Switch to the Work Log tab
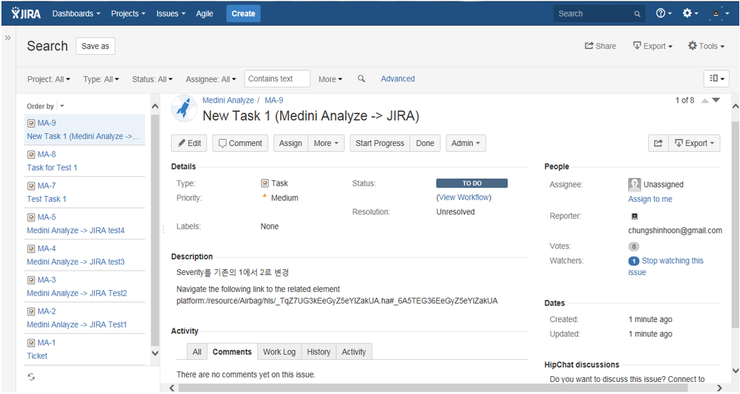Image resolution: width=740 pixels, height=394 pixels. pos(279,352)
